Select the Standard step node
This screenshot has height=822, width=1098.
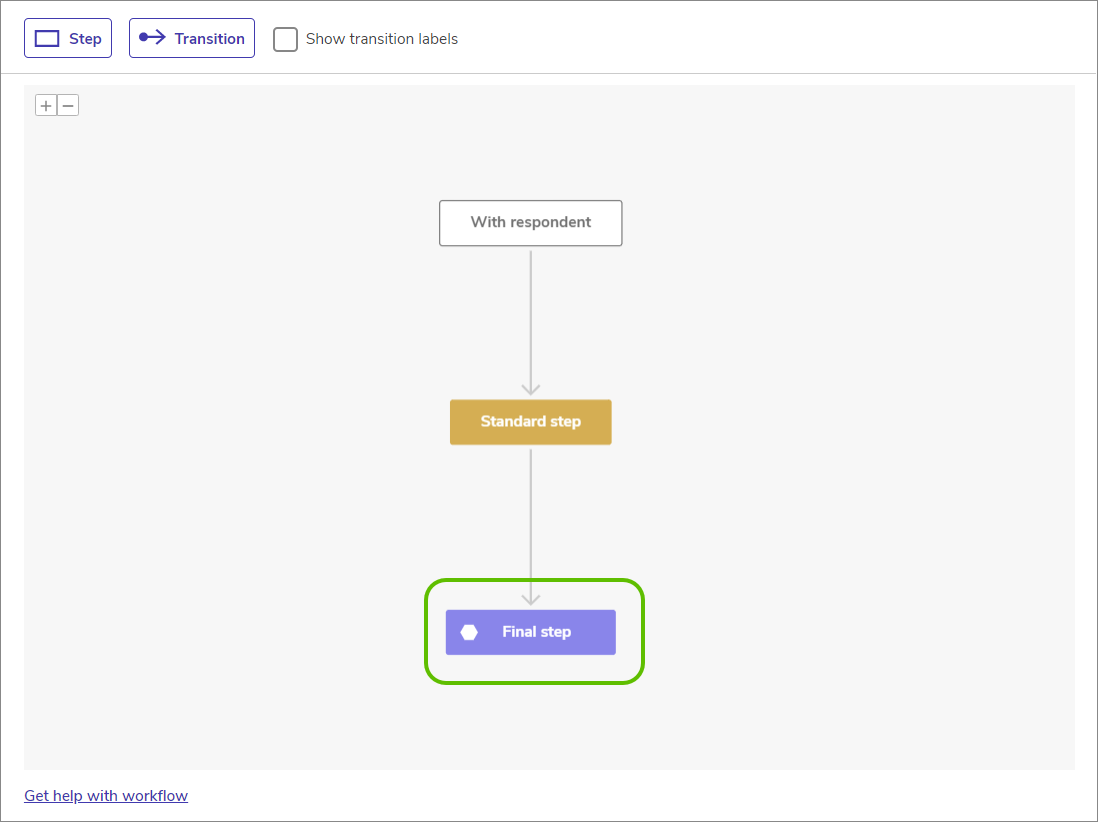(x=531, y=422)
